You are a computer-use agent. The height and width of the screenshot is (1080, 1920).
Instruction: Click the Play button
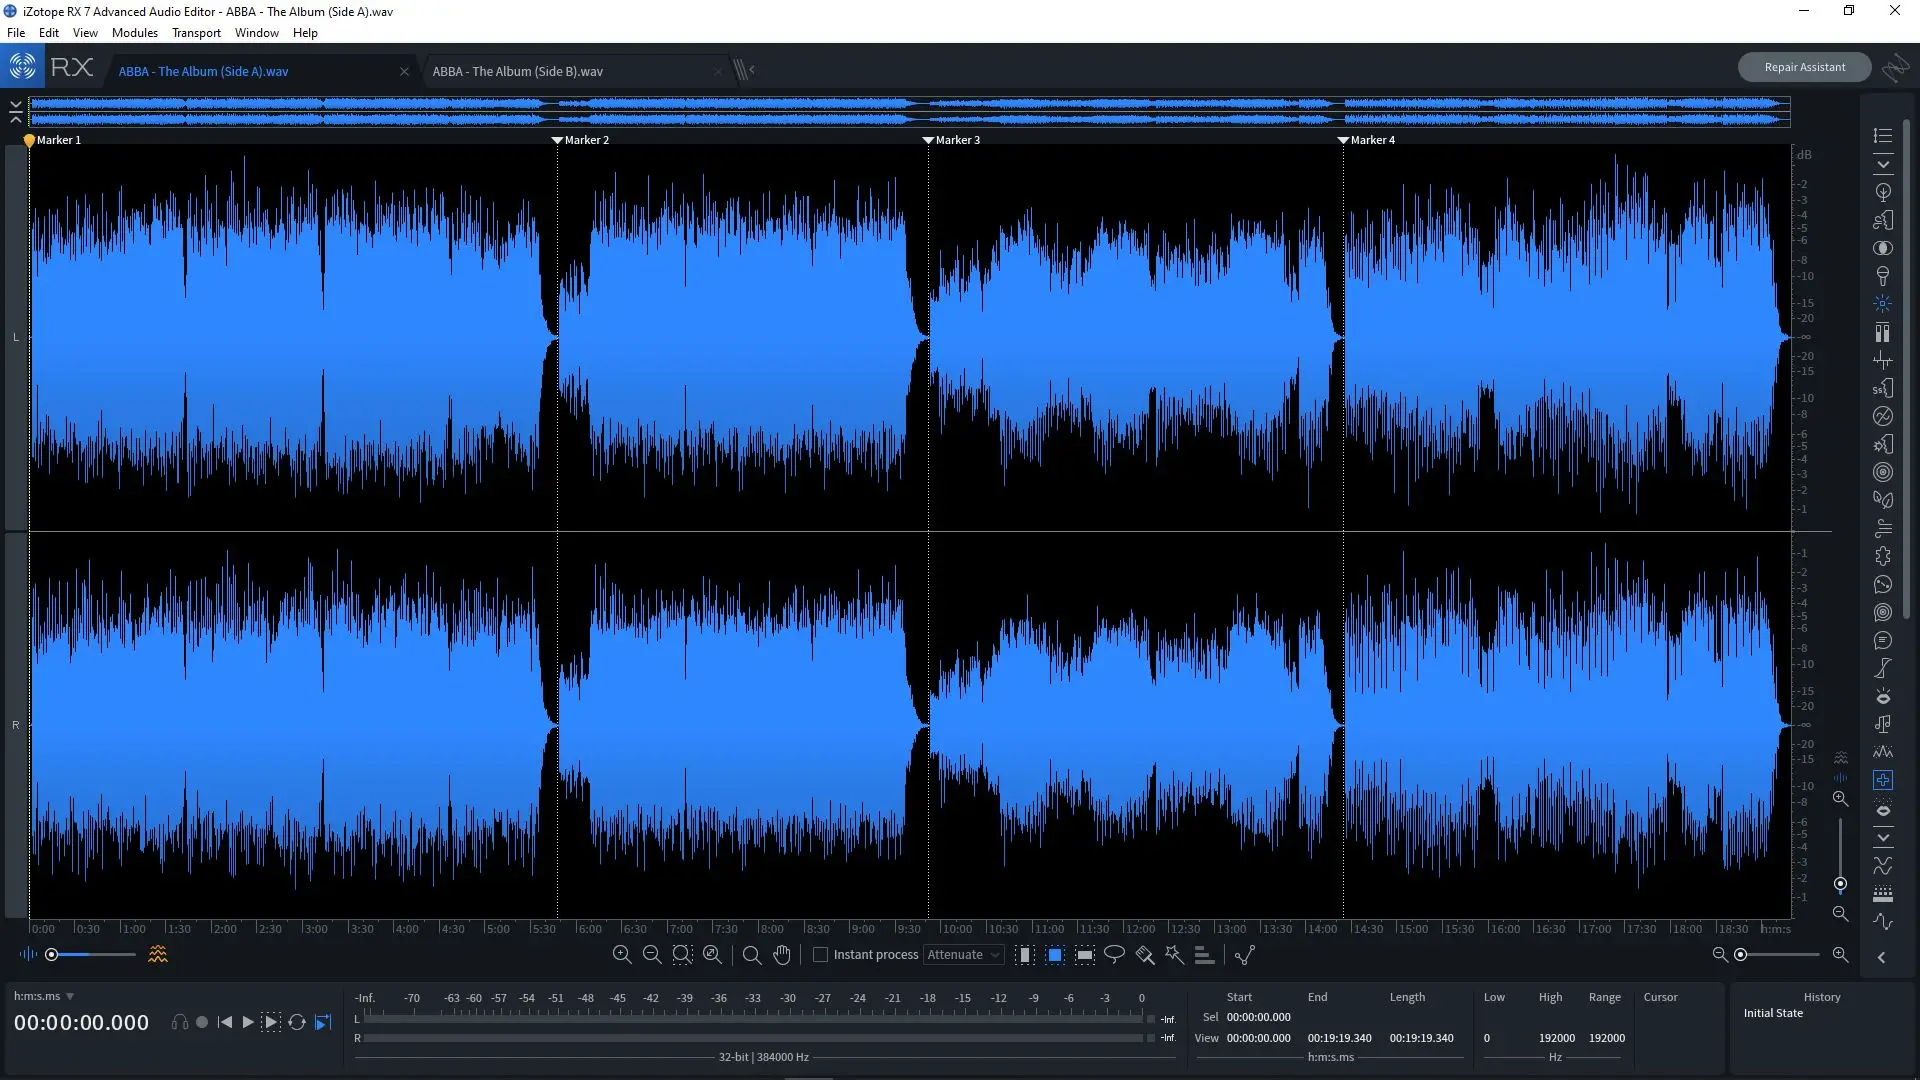point(248,1022)
